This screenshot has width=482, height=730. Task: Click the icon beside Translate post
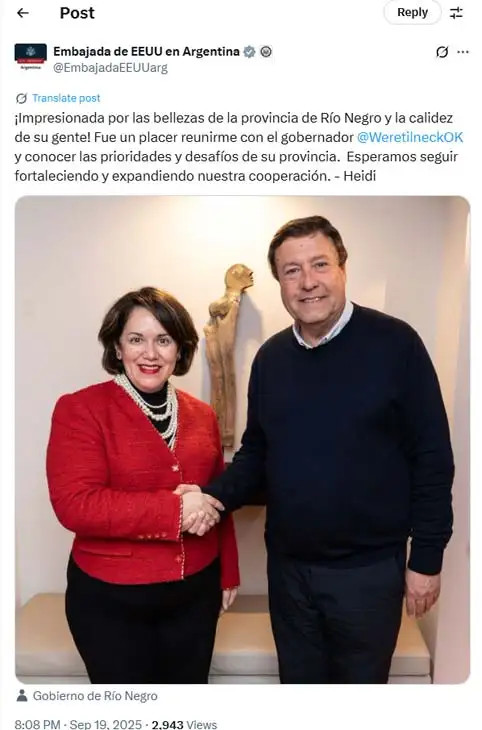21,98
